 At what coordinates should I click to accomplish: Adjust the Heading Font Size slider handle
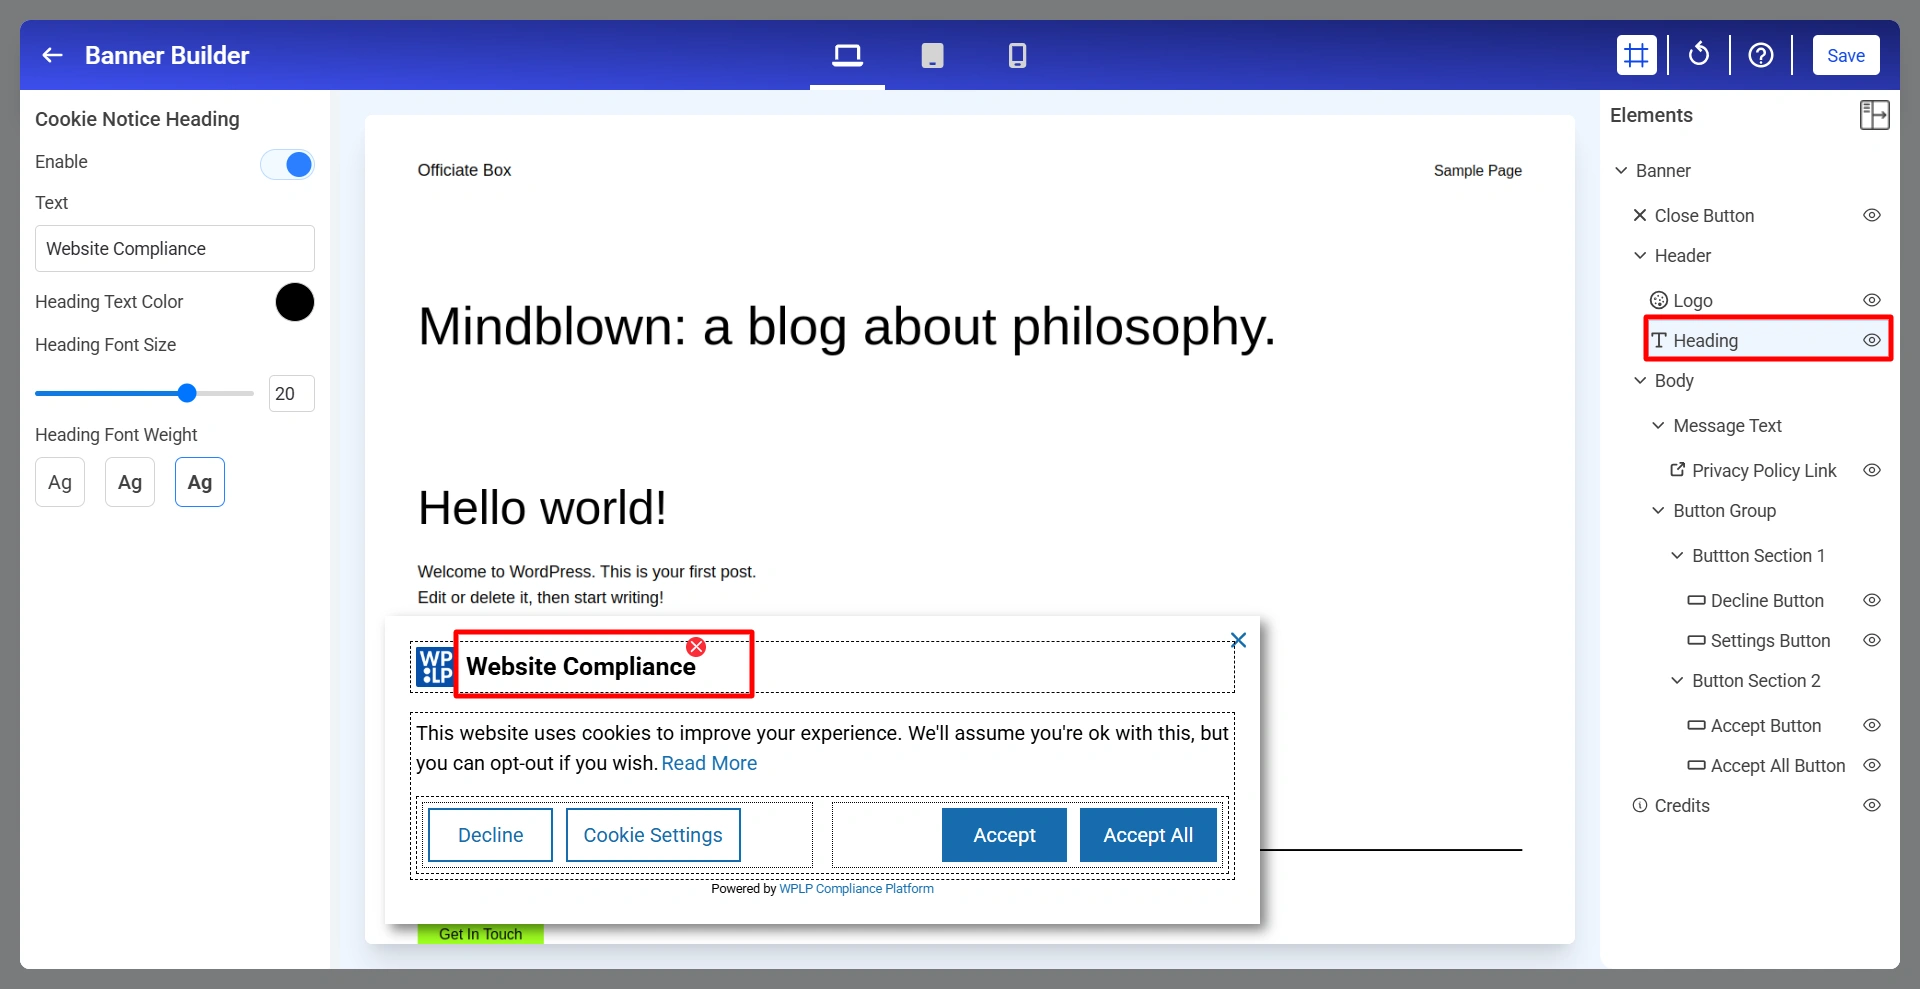coord(187,393)
